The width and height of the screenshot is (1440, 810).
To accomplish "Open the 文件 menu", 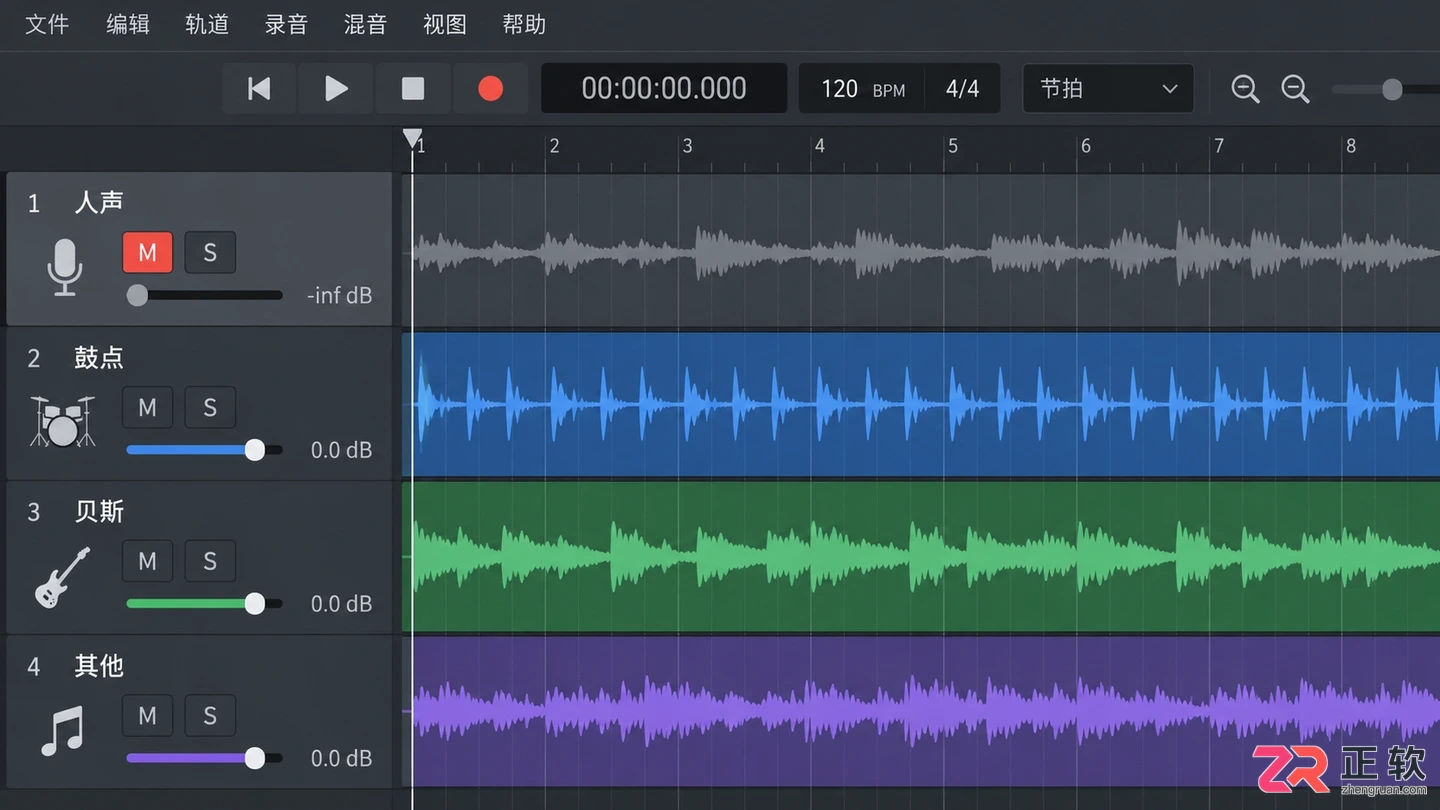I will [x=47, y=24].
